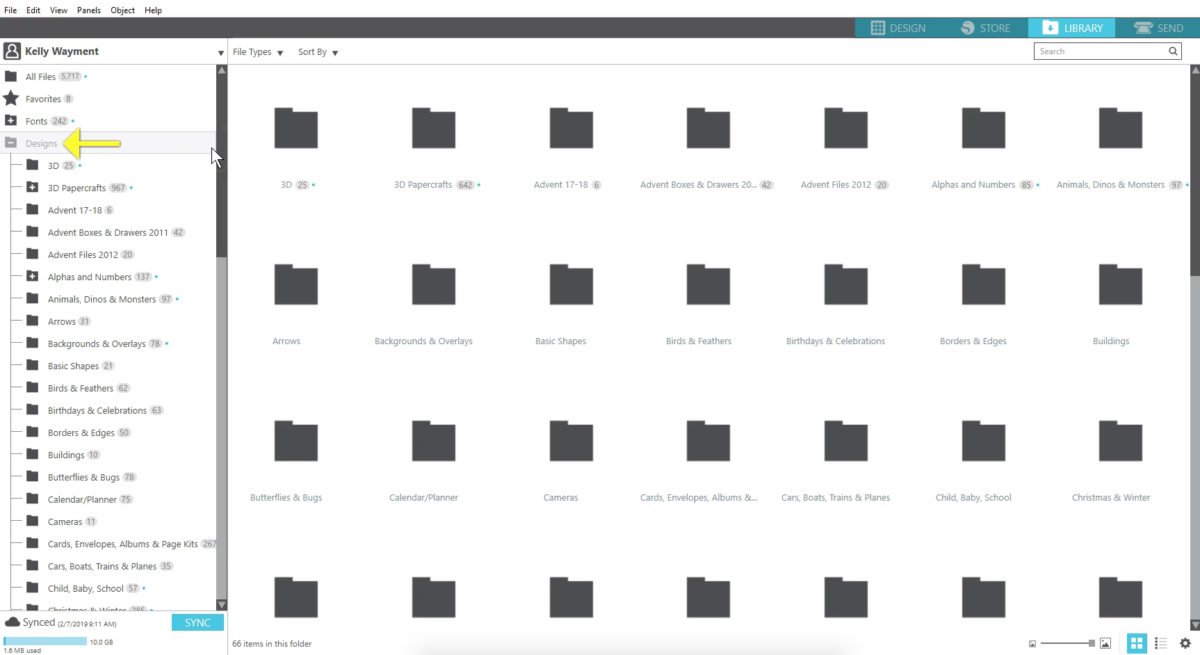Open Birthdays & Celebrations folder in grid
1200x655 pixels.
coord(846,283)
